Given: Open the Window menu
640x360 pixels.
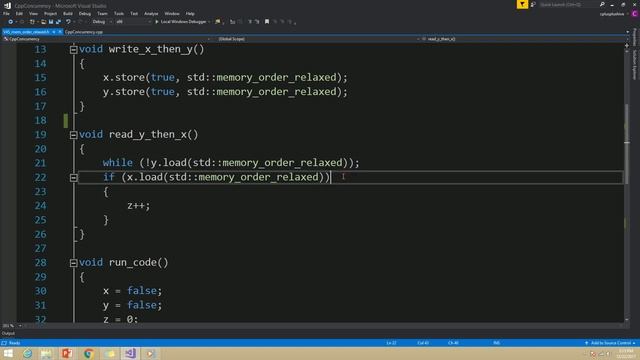Looking at the screenshot, I should [x=172, y=13].
